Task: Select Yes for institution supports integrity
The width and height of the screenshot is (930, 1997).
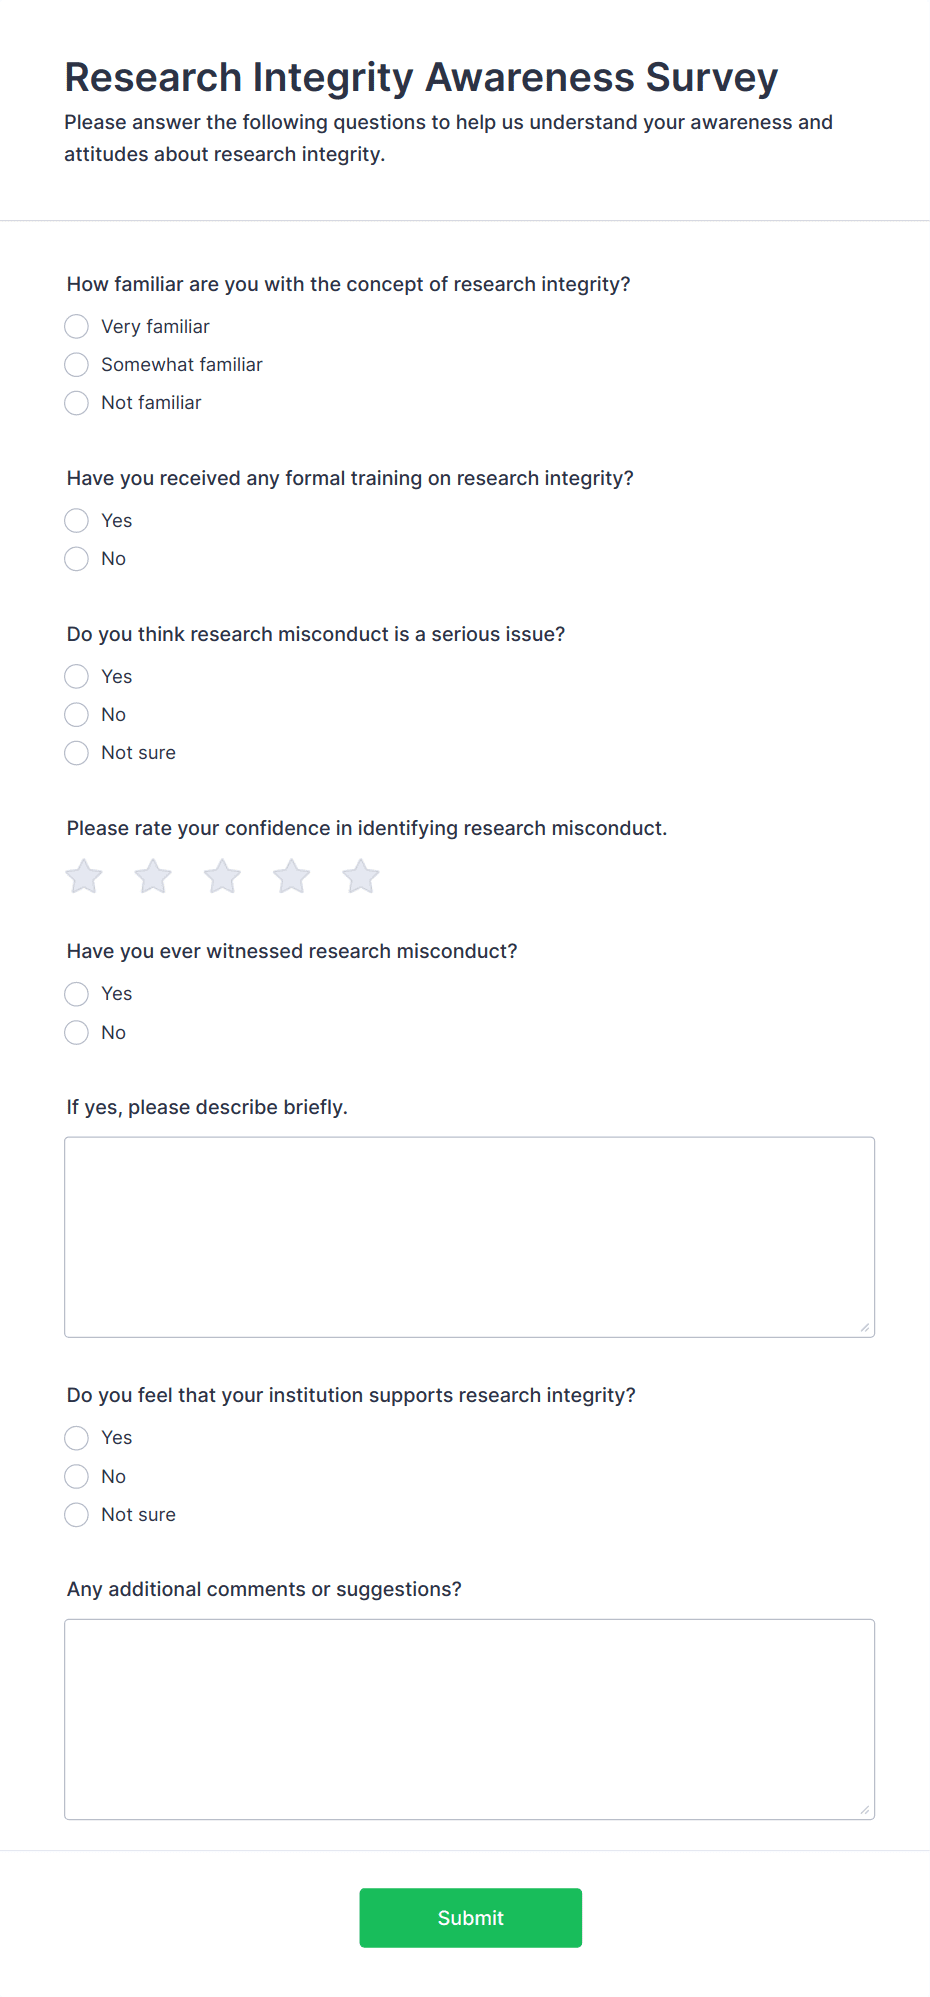Action: point(77,1438)
